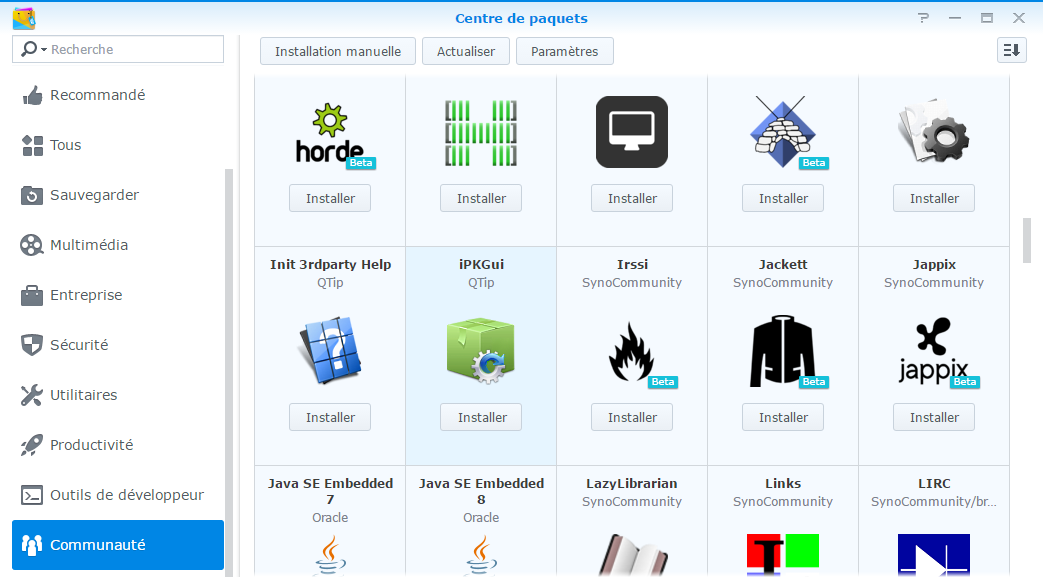Click the "Jappix" package title
The image size is (1043, 577).
(x=934, y=264)
